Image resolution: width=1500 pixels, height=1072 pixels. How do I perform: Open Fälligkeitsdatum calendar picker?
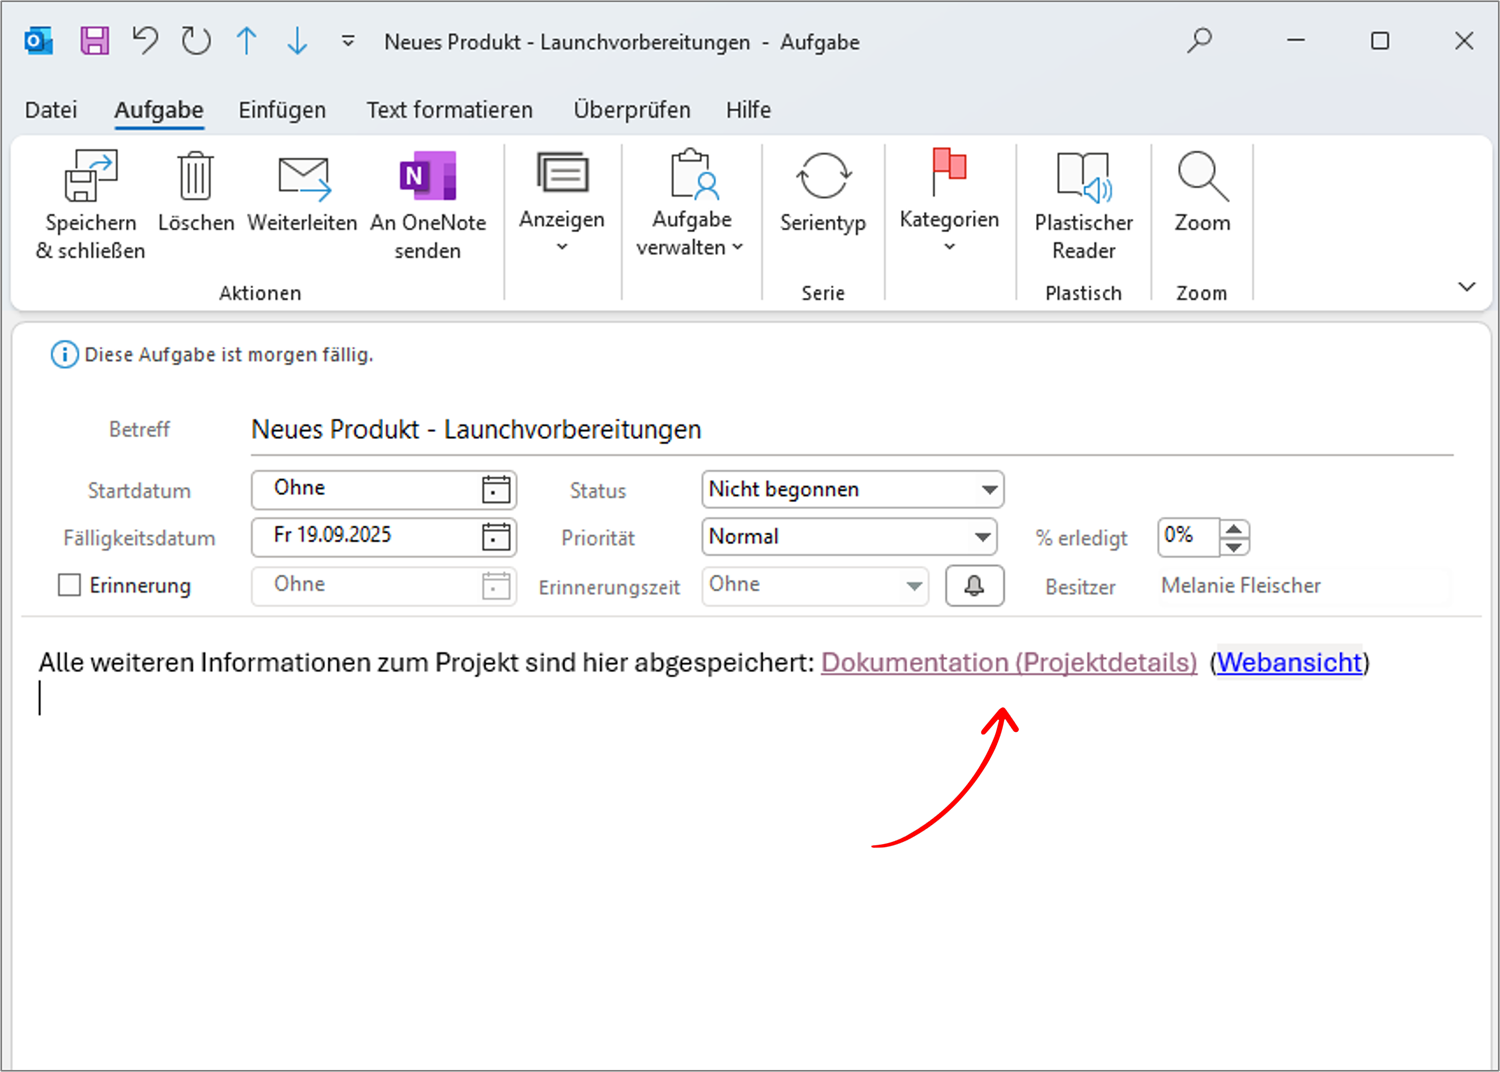(496, 537)
